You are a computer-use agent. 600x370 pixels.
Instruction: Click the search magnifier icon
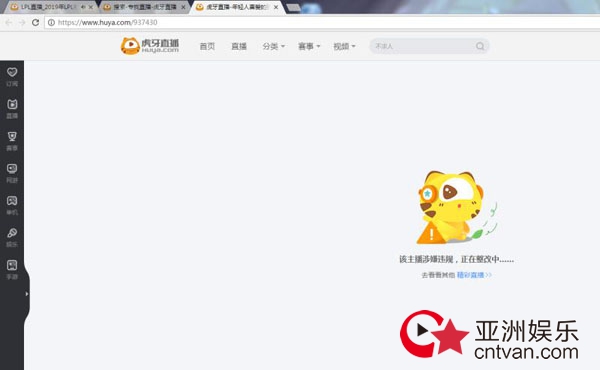(480, 46)
